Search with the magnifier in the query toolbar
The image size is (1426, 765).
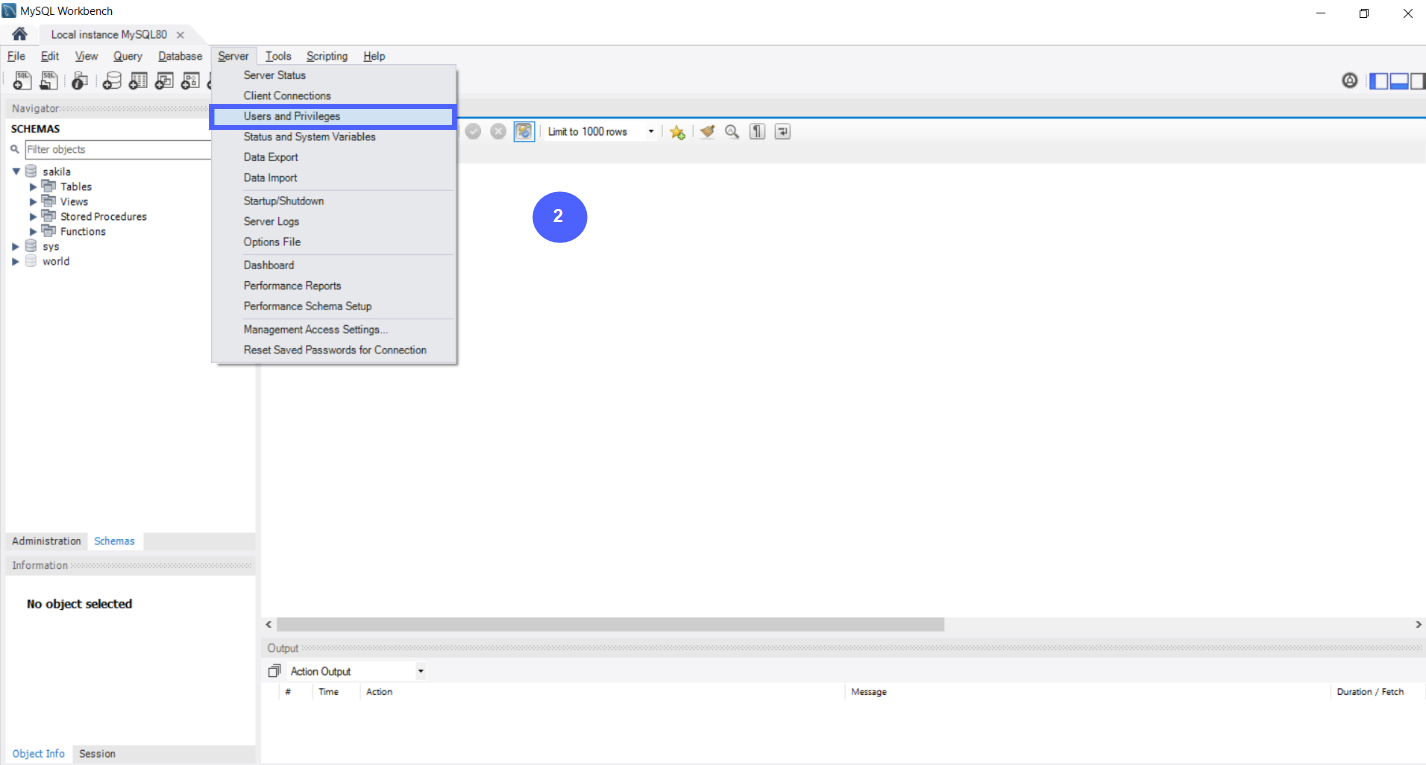(732, 131)
